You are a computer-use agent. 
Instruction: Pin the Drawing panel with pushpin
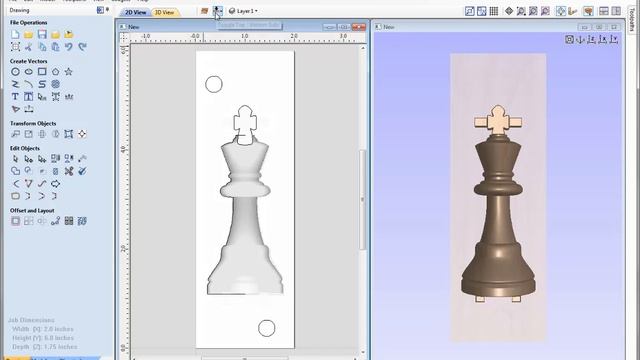click(107, 10)
